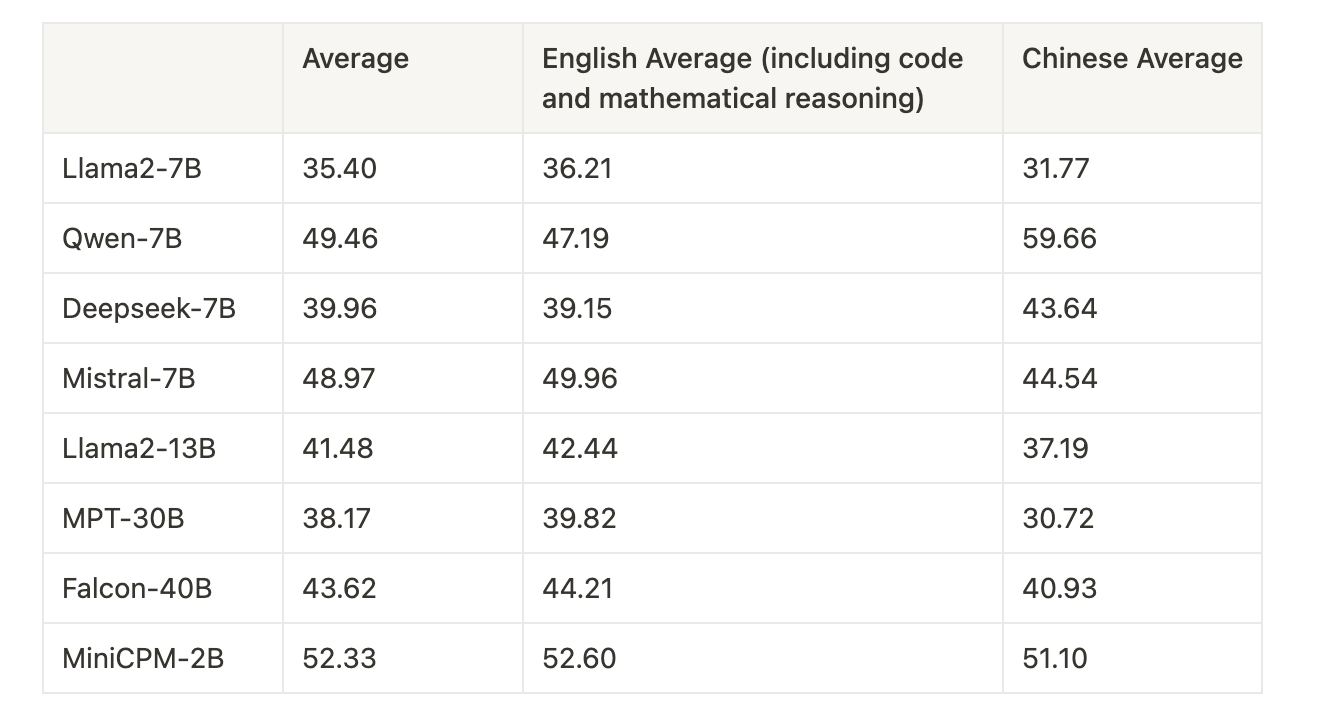Viewport: 1318px width, 714px height.
Task: Click the MPT-30B model name cell
Action: click(123, 518)
